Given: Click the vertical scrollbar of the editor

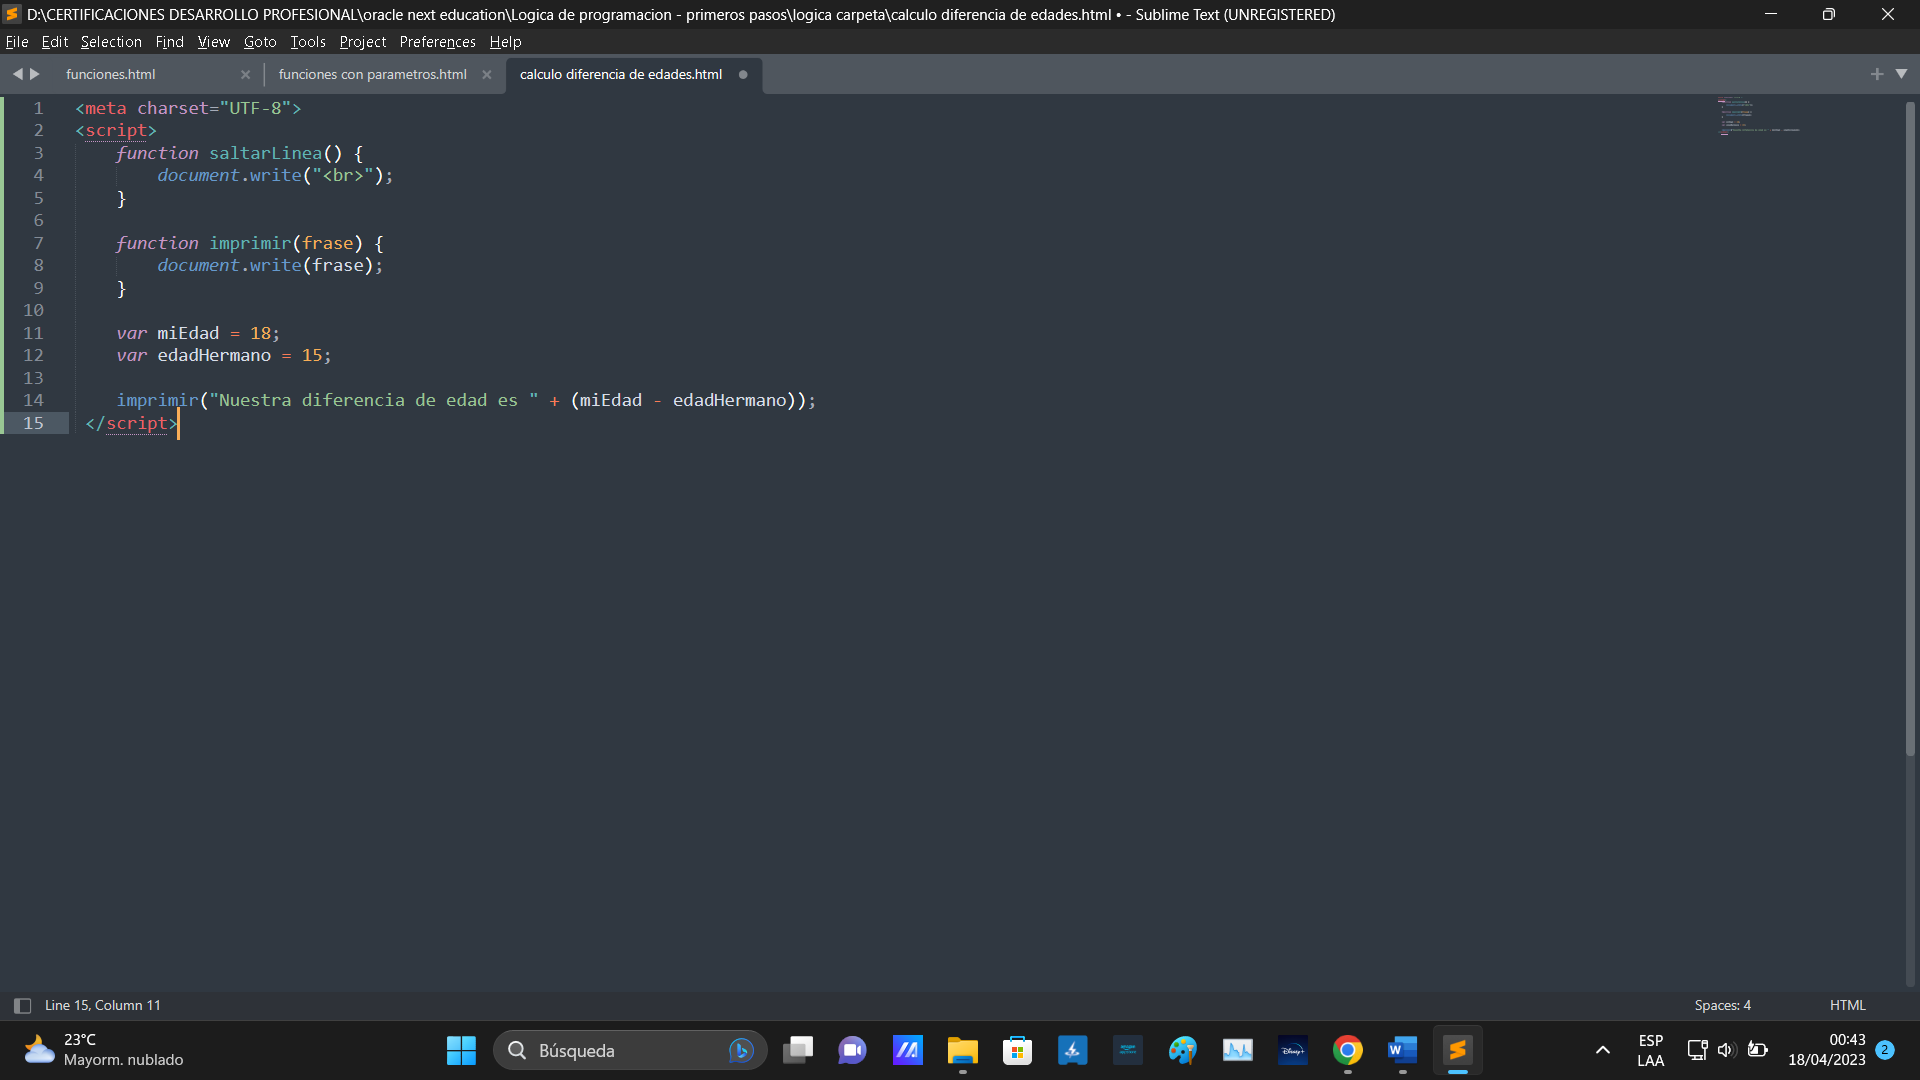Looking at the screenshot, I should coord(1909,430).
